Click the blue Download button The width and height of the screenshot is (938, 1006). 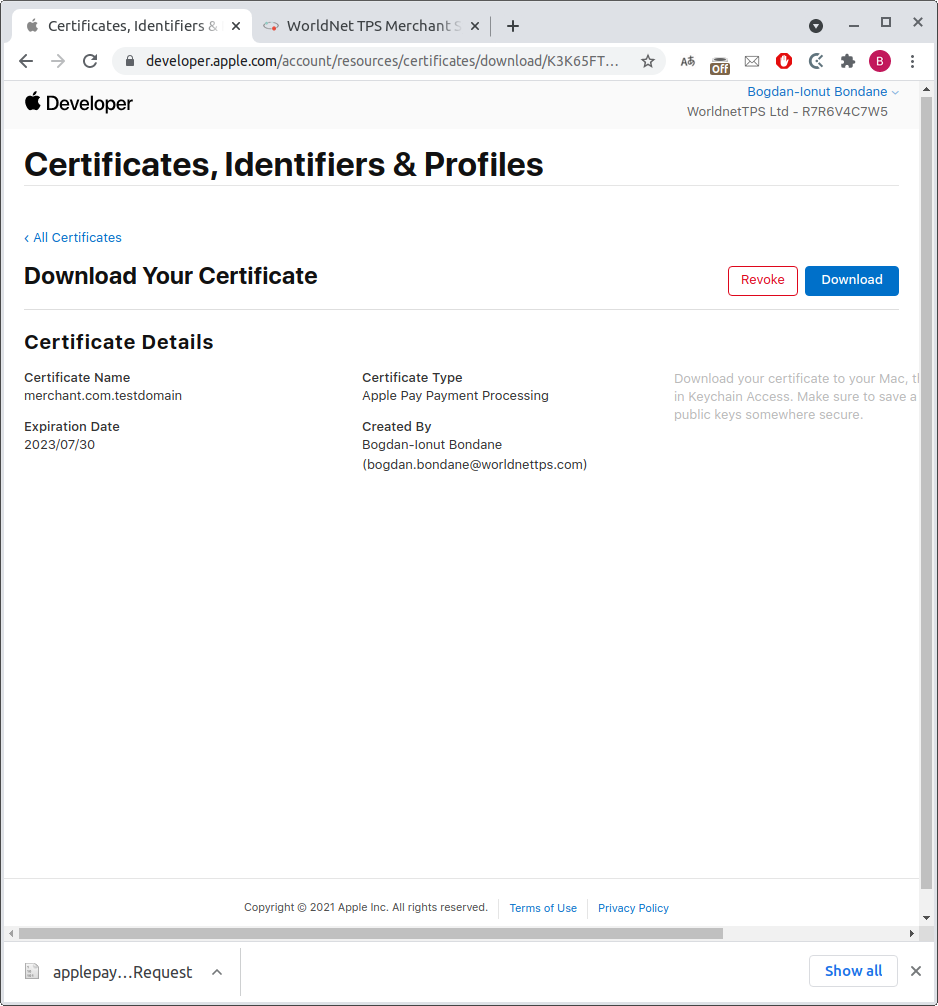tap(851, 280)
